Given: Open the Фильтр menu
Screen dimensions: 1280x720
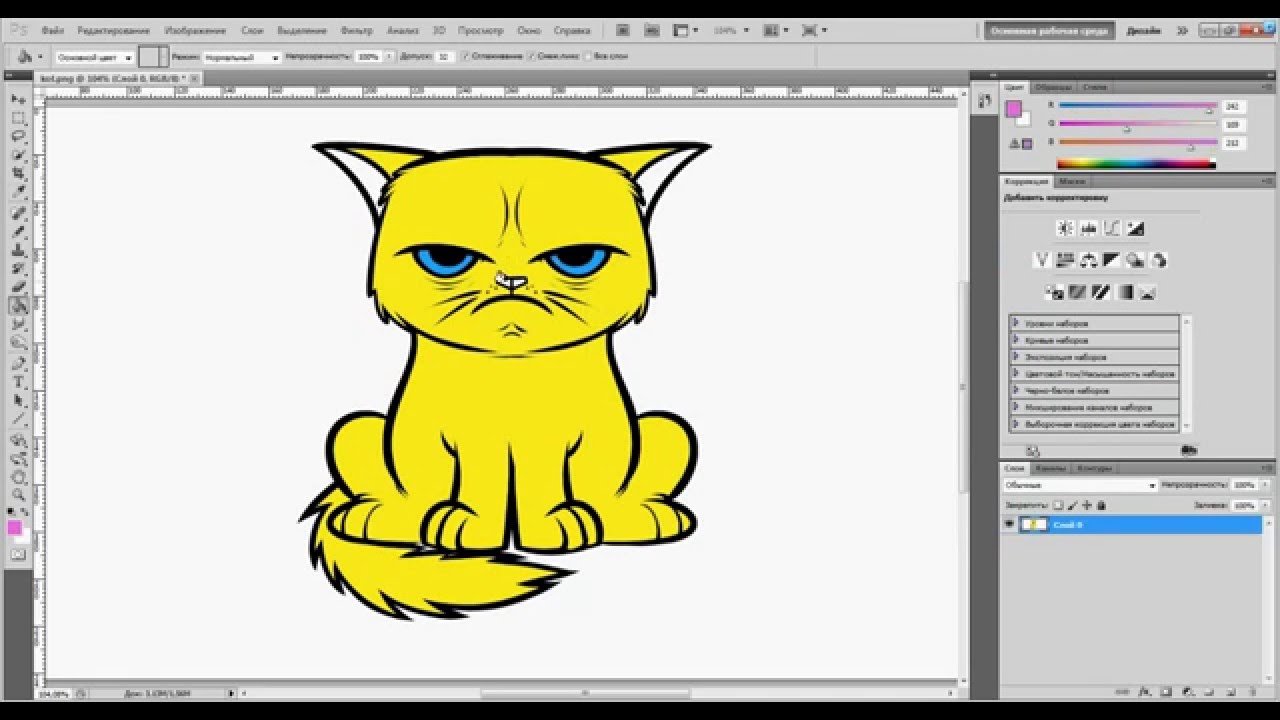Looking at the screenshot, I should click(356, 31).
